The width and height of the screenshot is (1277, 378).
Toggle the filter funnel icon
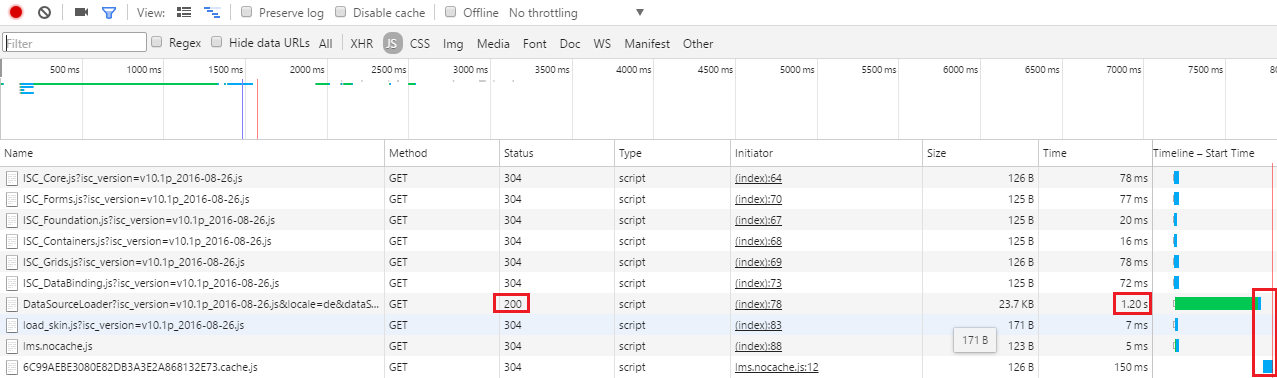109,13
